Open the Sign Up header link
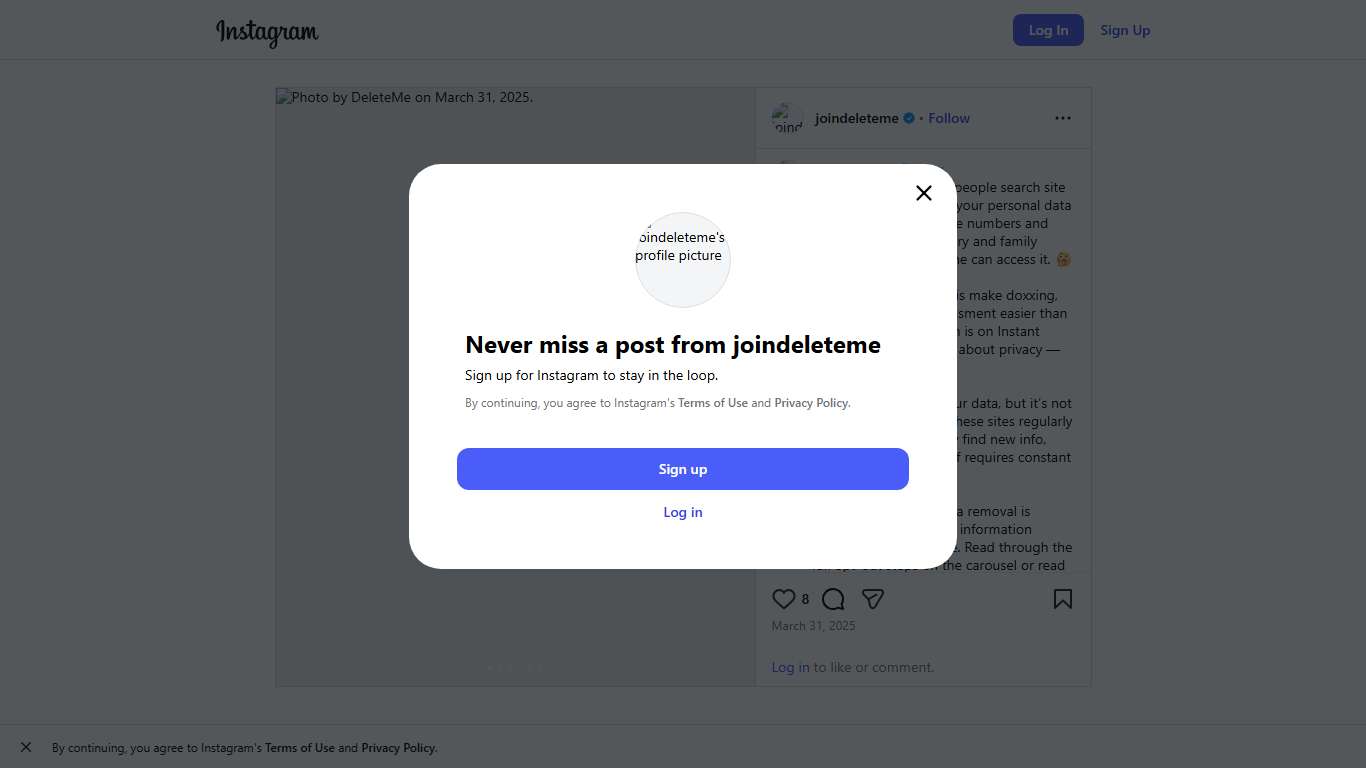Screen dimensions: 1366x768 click(1125, 30)
